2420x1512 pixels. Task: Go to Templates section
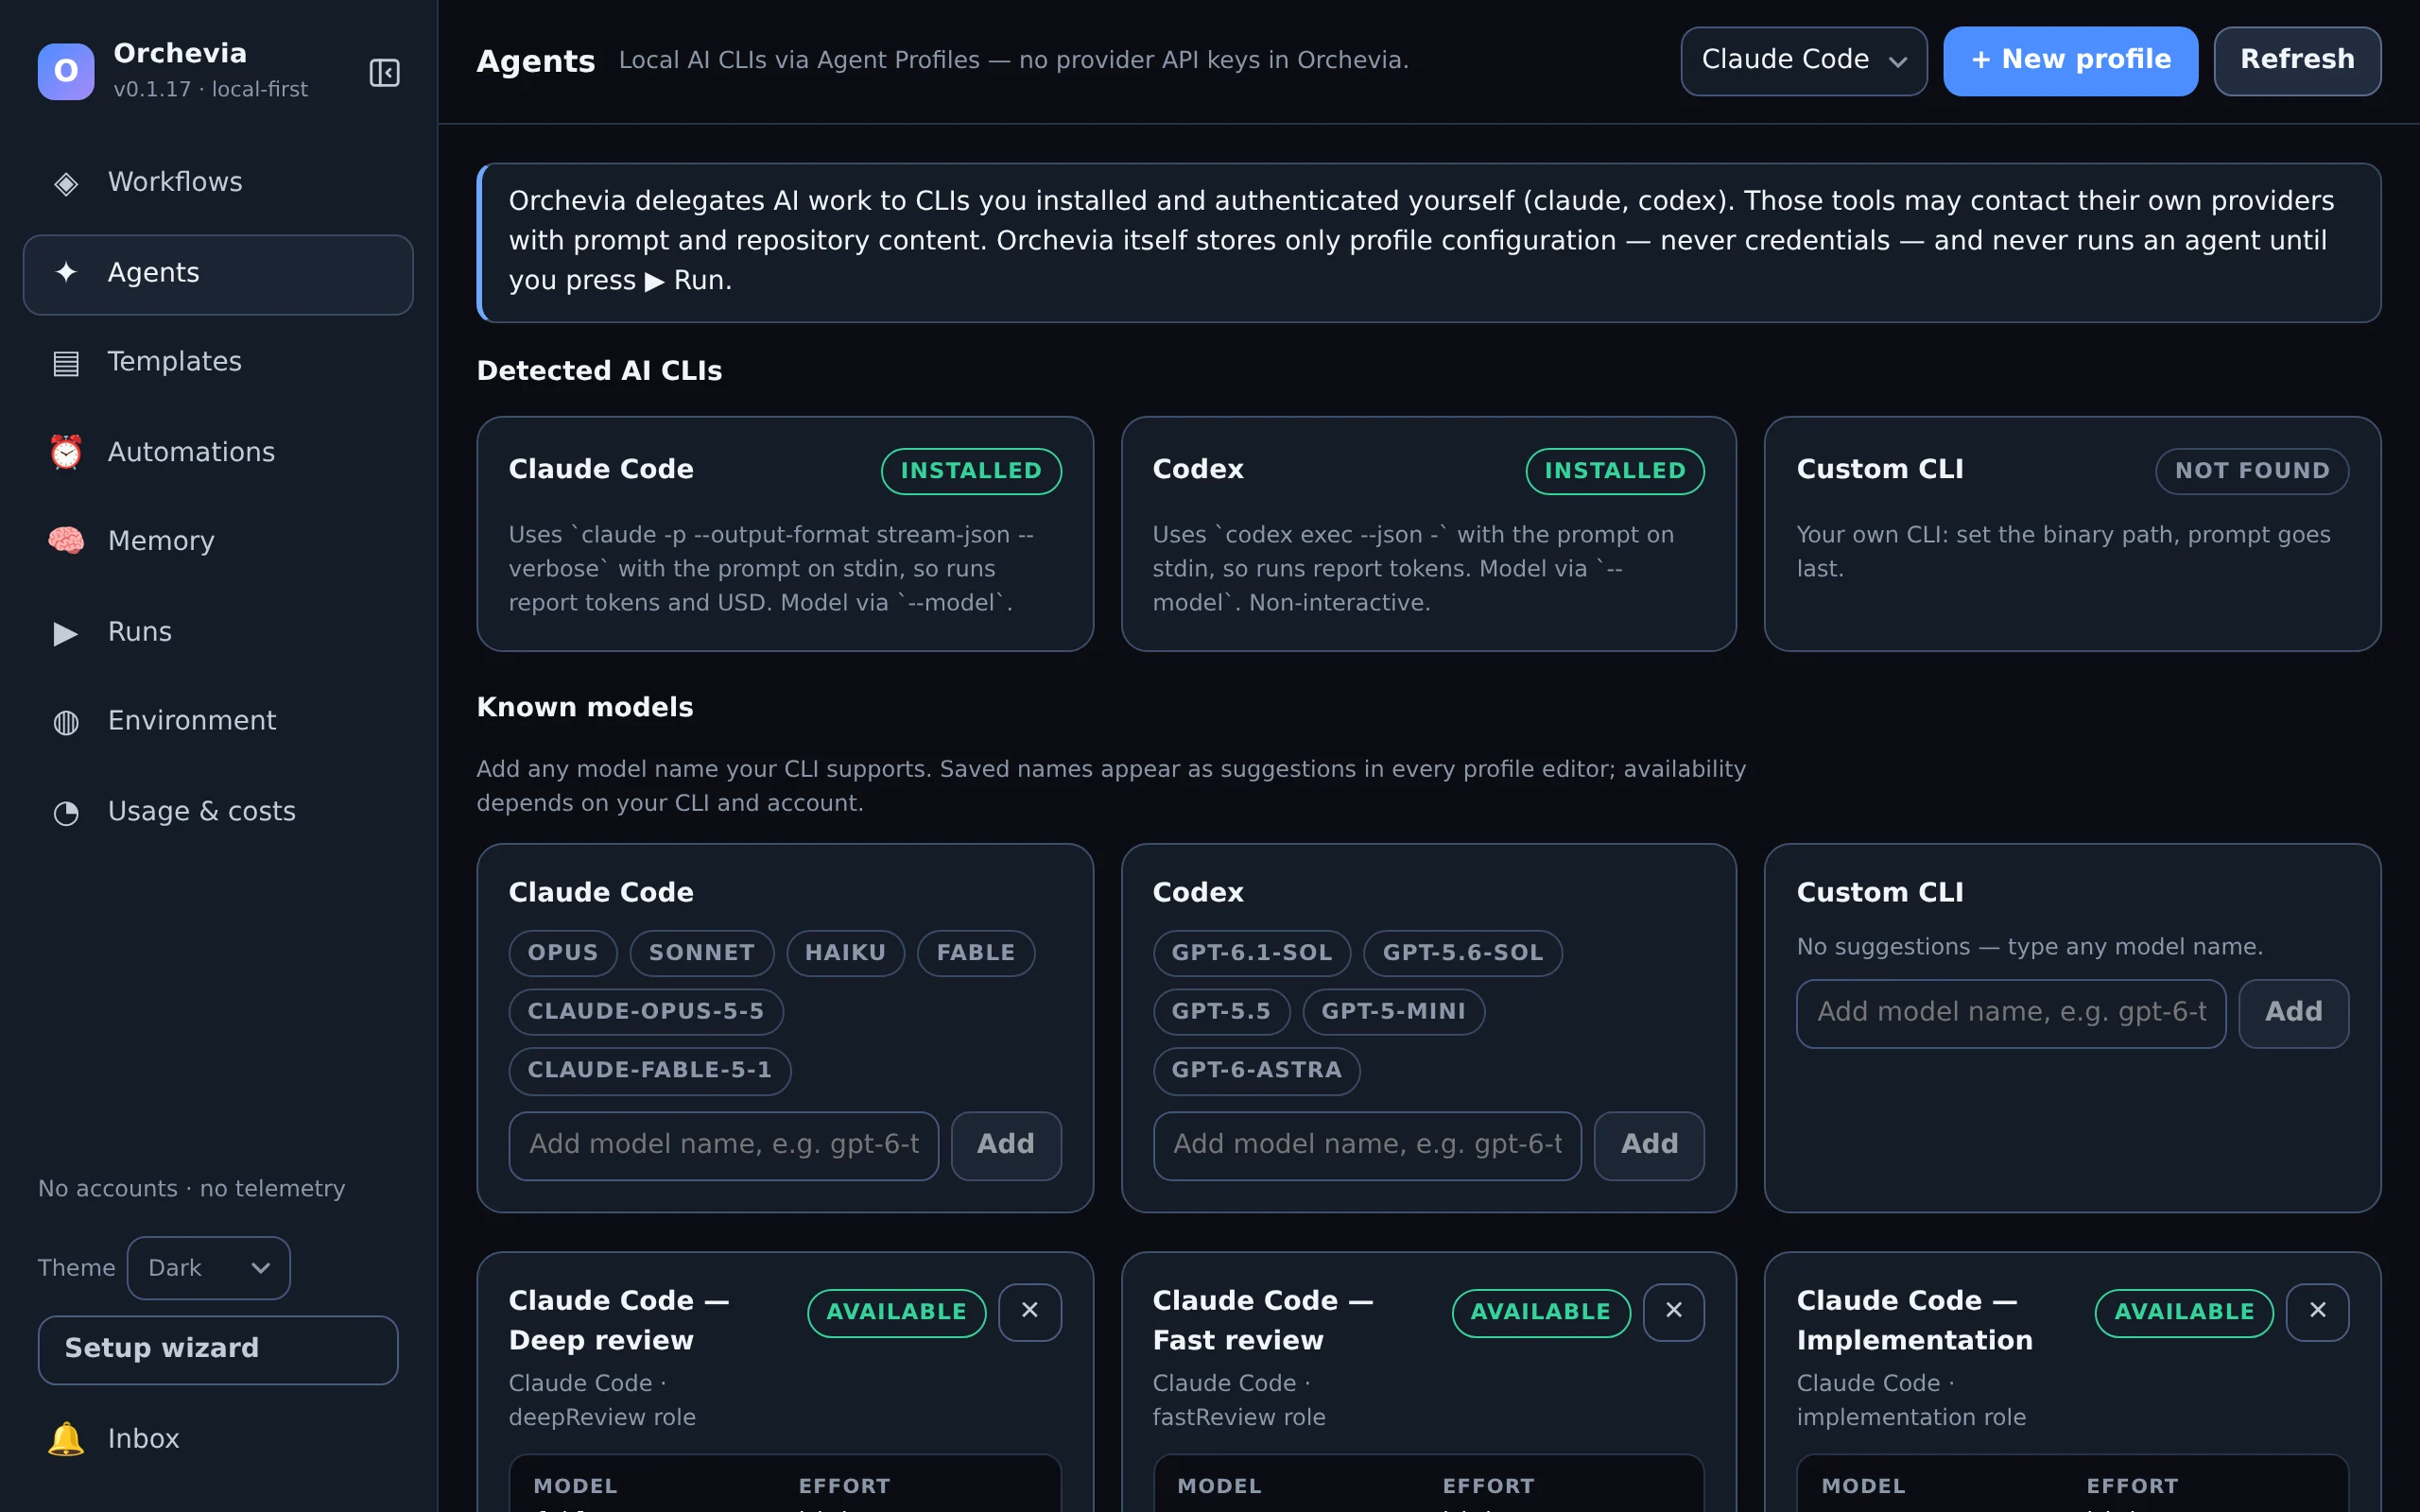pyautogui.click(x=218, y=362)
